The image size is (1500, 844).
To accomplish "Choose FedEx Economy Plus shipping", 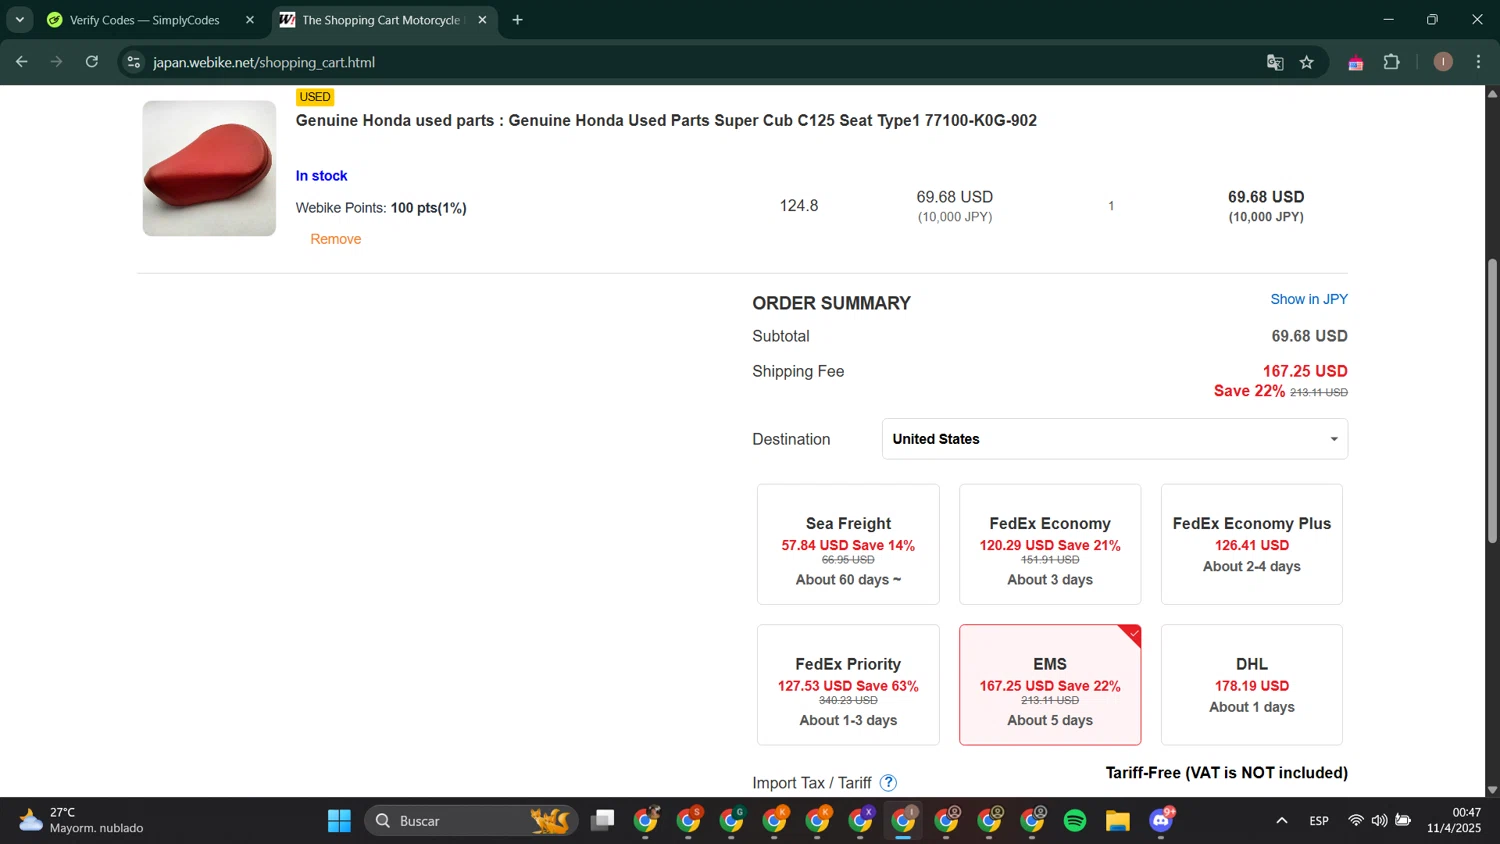I will click(1252, 544).
